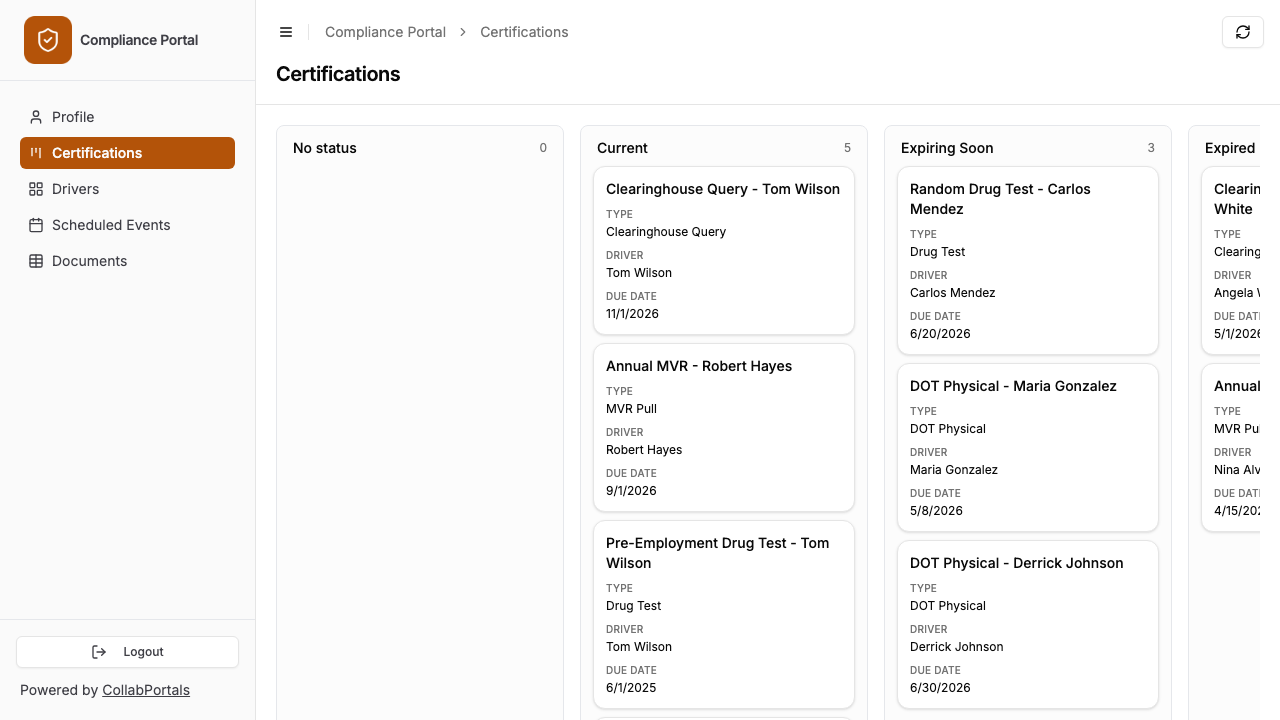Click the Current column count 5
The image size is (1280, 720).
coord(847,148)
